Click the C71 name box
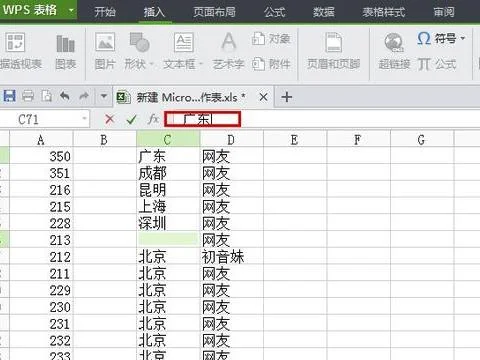This screenshot has width=480, height=360. click(x=40, y=119)
